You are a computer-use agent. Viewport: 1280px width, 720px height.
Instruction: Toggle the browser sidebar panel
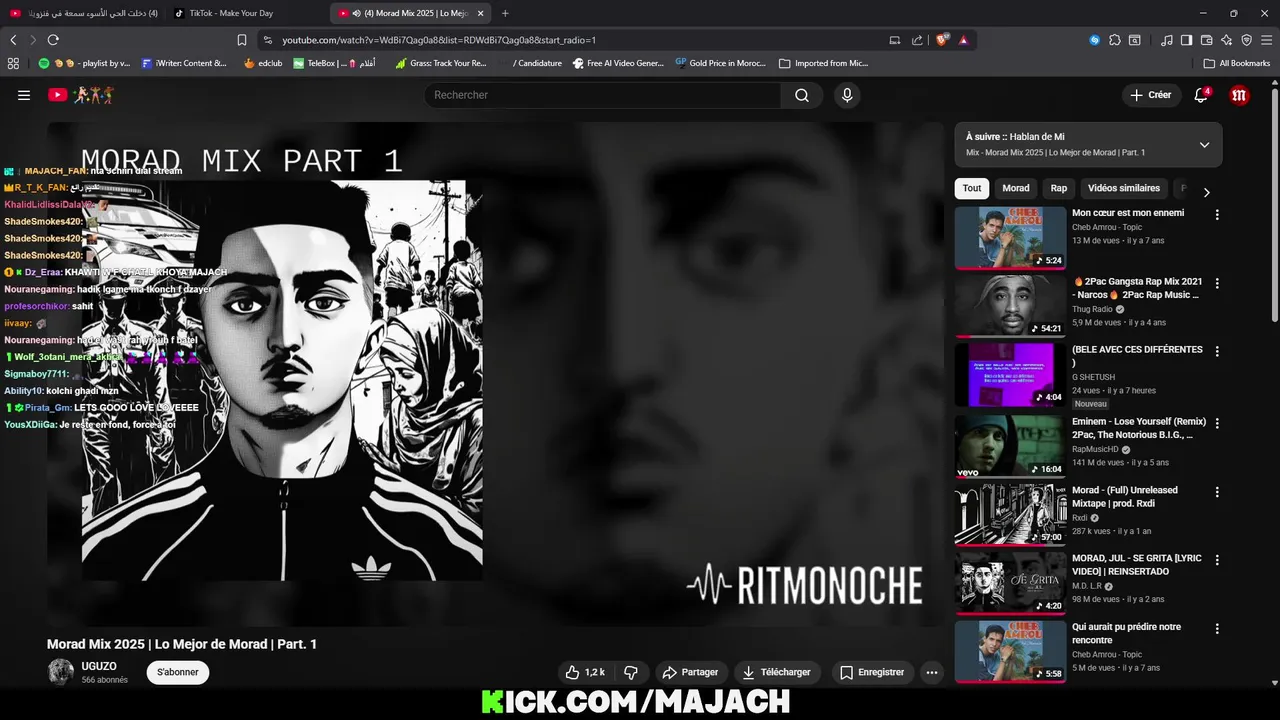[x=1186, y=40]
